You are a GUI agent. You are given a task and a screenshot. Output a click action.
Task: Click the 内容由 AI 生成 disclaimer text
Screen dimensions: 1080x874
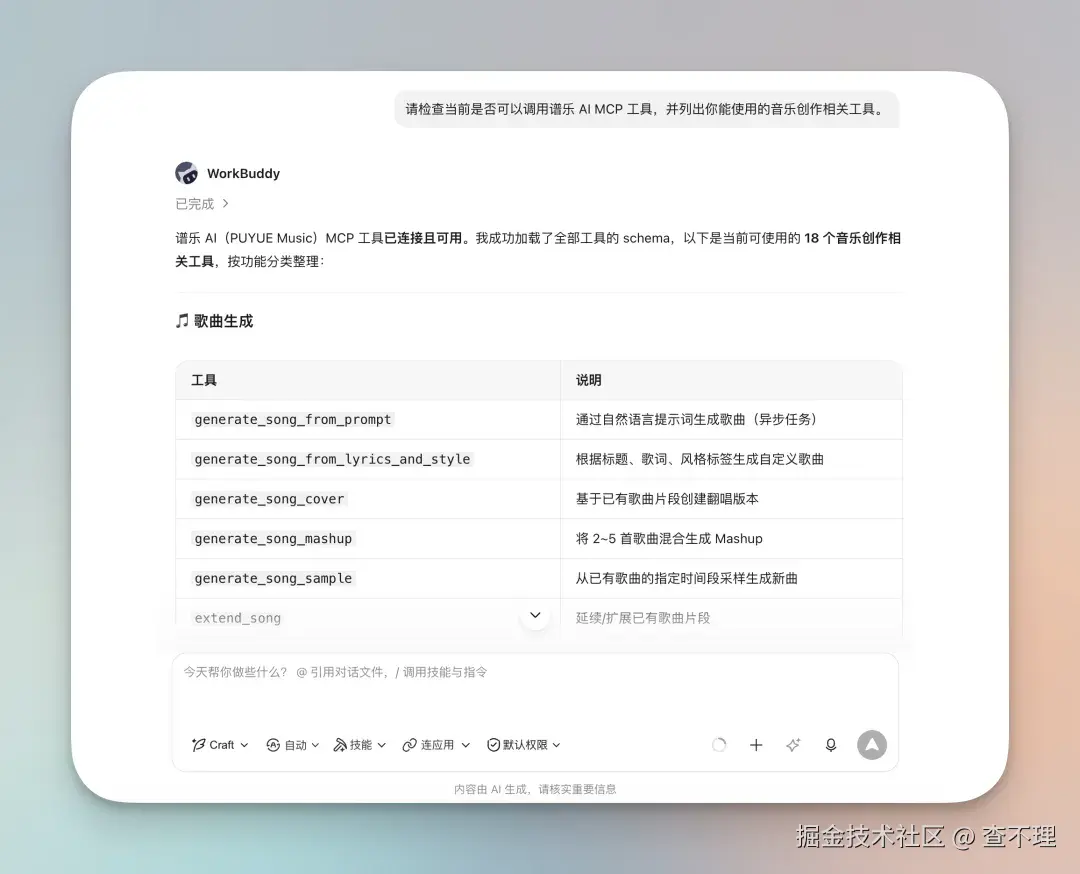click(534, 789)
